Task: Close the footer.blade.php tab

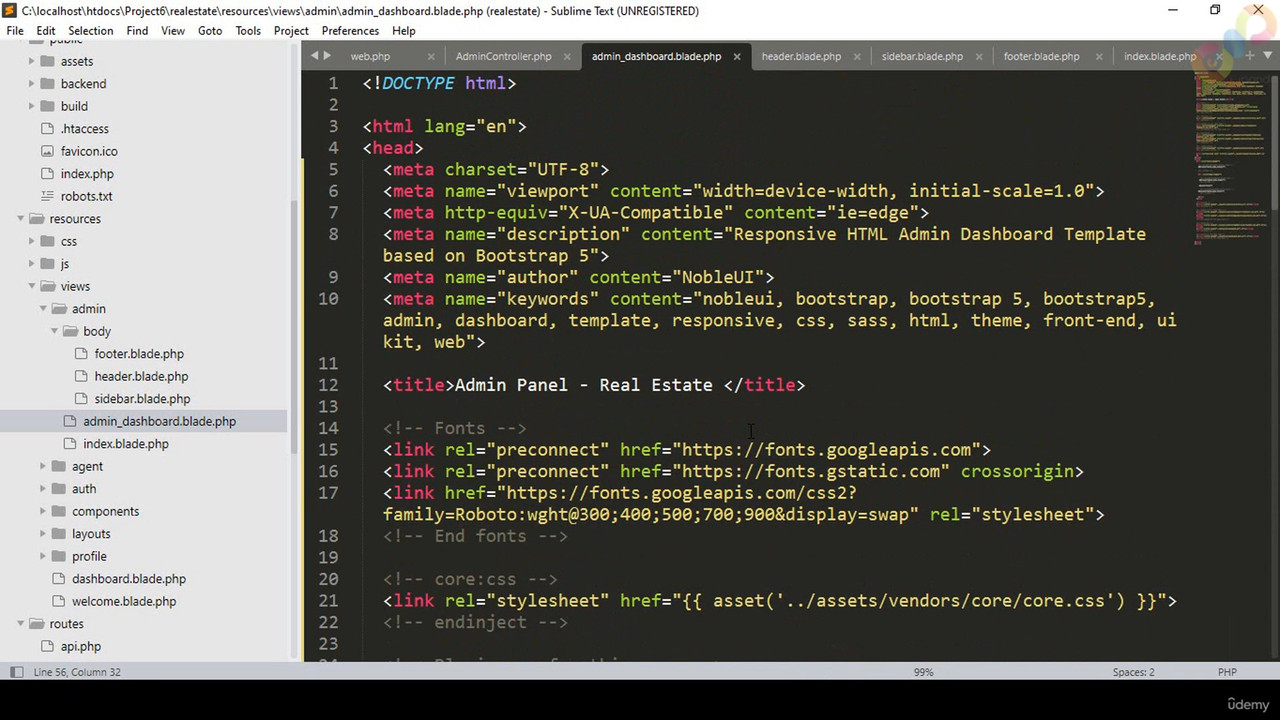Action: (x=1099, y=56)
